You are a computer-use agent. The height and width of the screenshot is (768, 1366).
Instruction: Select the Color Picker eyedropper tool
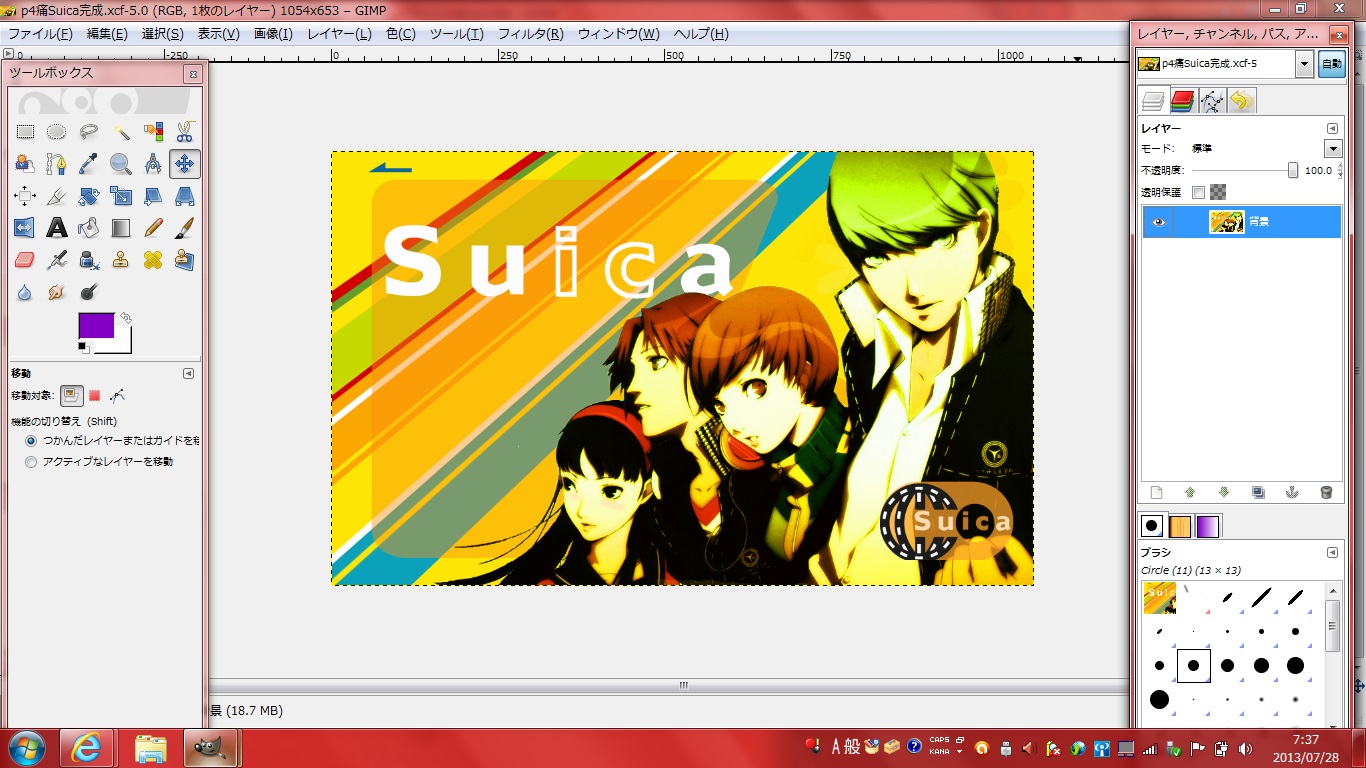89,163
